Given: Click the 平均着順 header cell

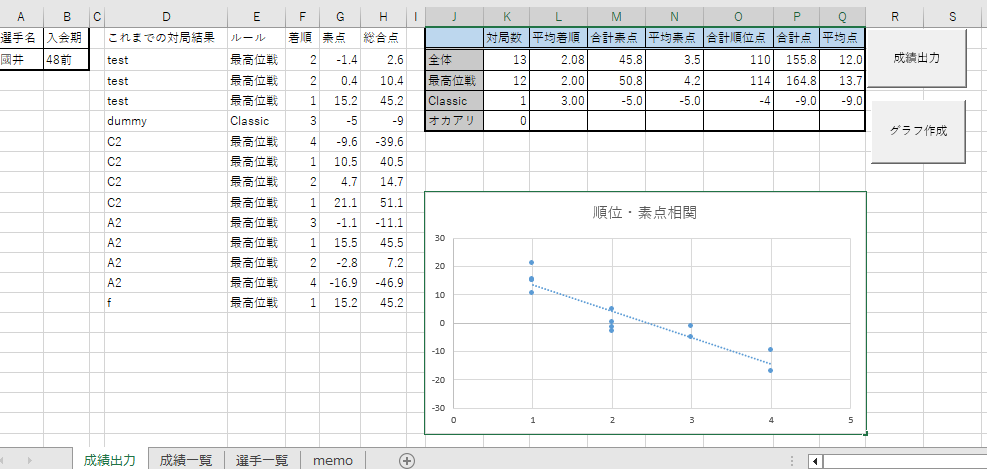Looking at the screenshot, I should coord(558,38).
